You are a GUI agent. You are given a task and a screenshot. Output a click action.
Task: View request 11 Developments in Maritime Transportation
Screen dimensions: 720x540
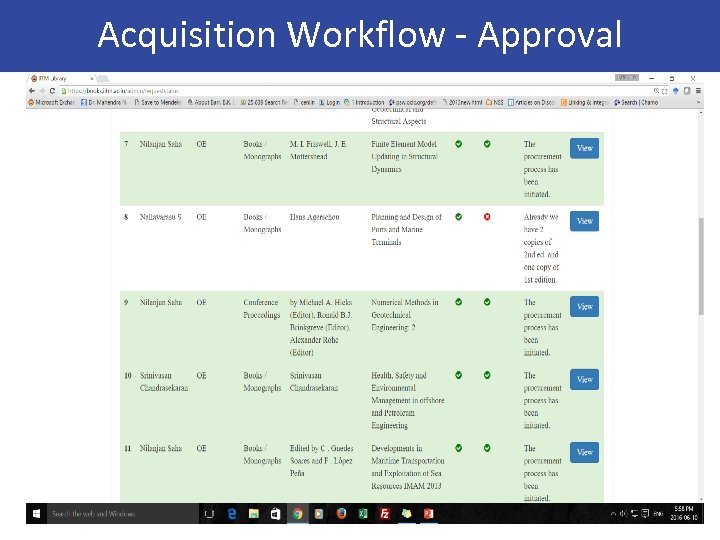(585, 452)
